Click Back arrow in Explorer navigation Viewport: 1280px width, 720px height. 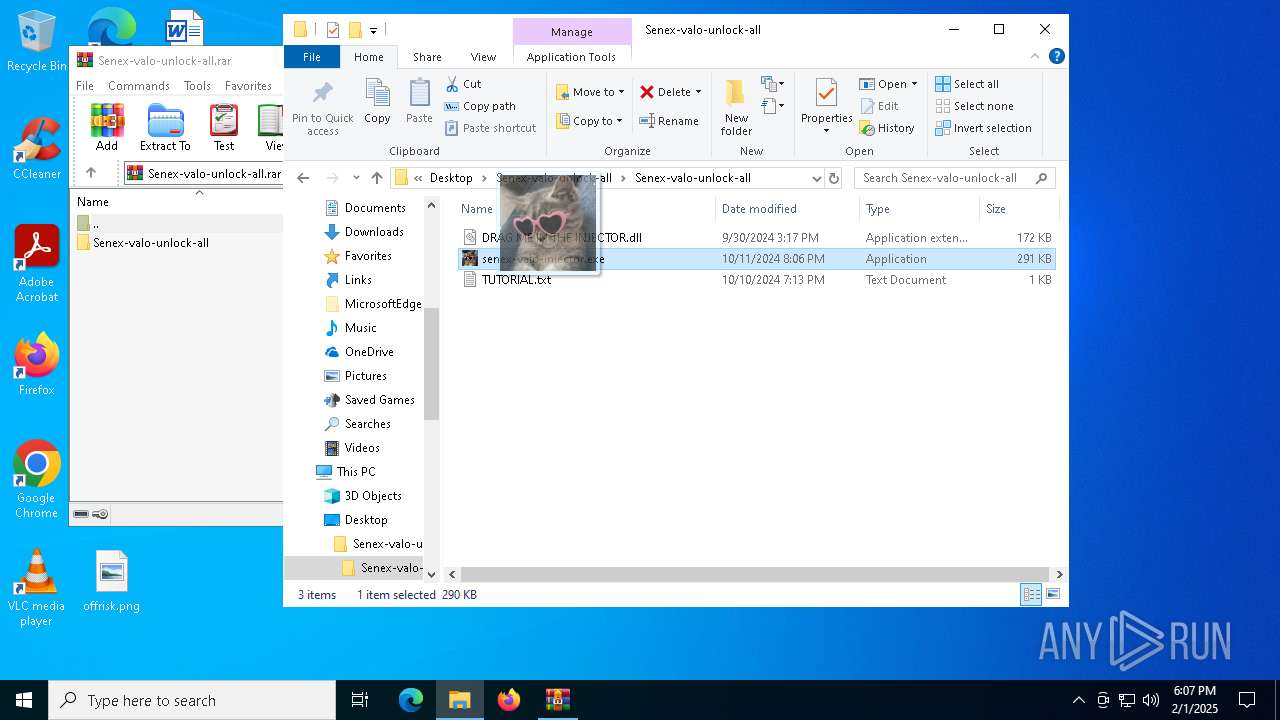coord(304,178)
